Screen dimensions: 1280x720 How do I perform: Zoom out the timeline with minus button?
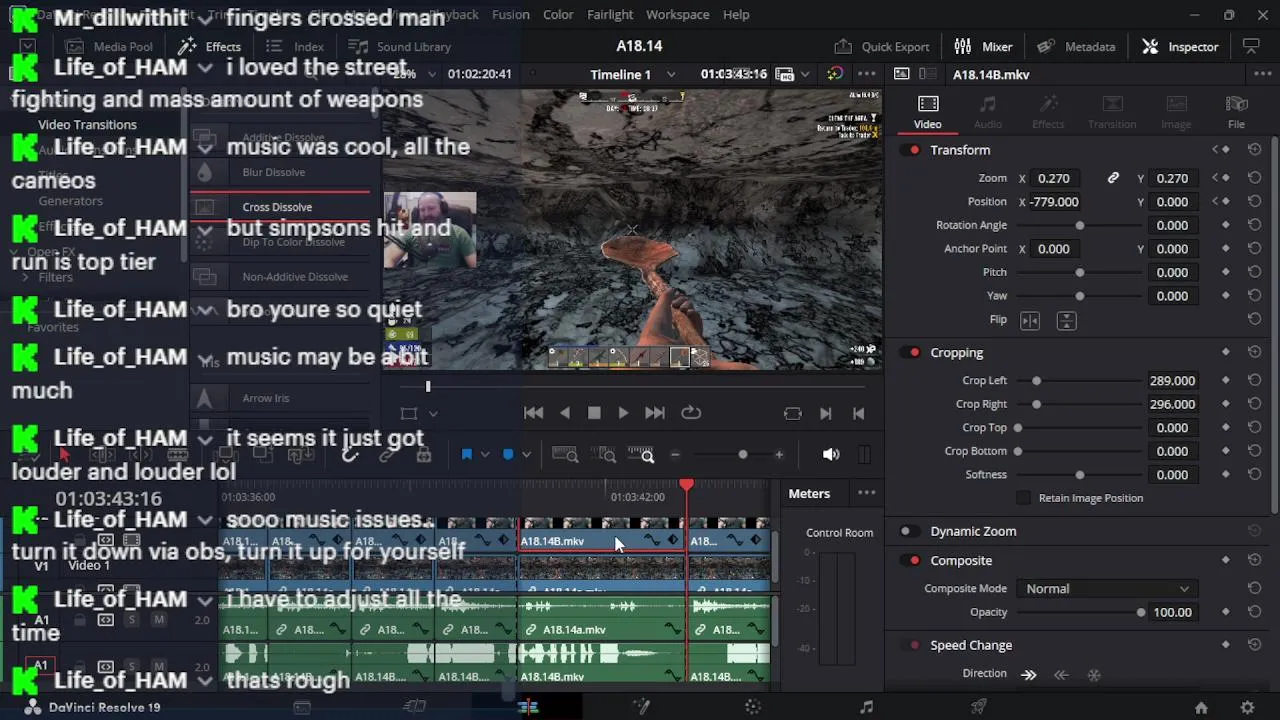click(x=675, y=455)
